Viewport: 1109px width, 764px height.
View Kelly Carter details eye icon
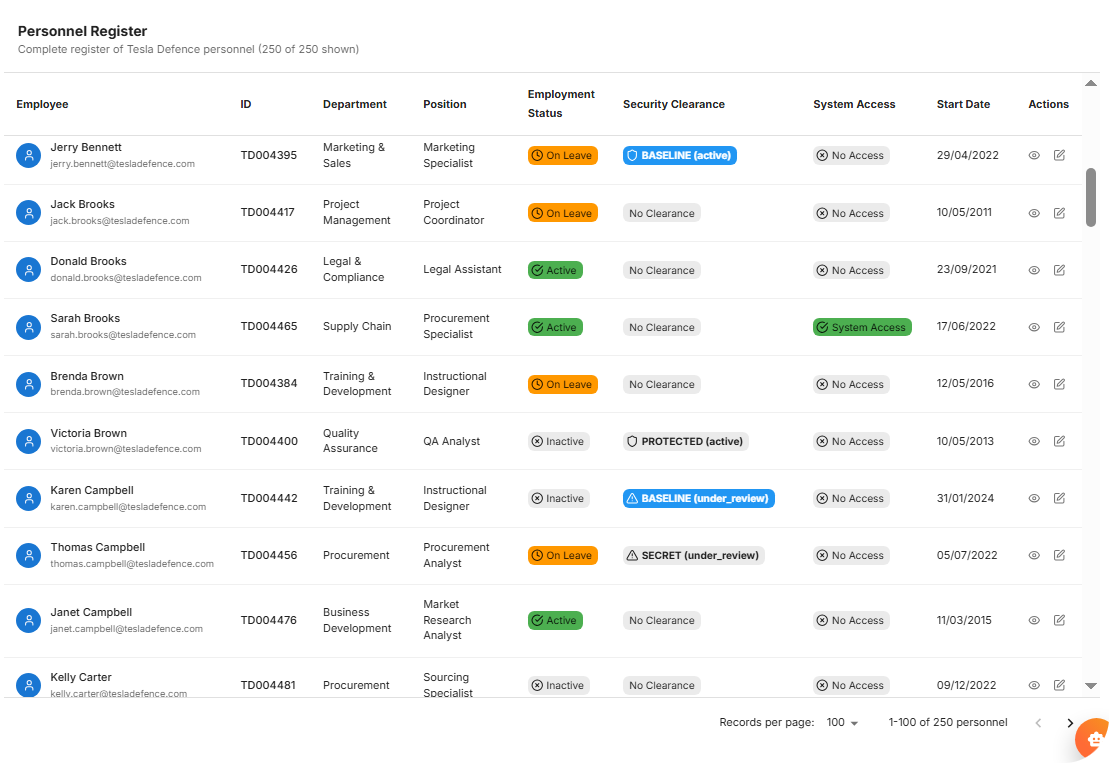coord(1034,685)
